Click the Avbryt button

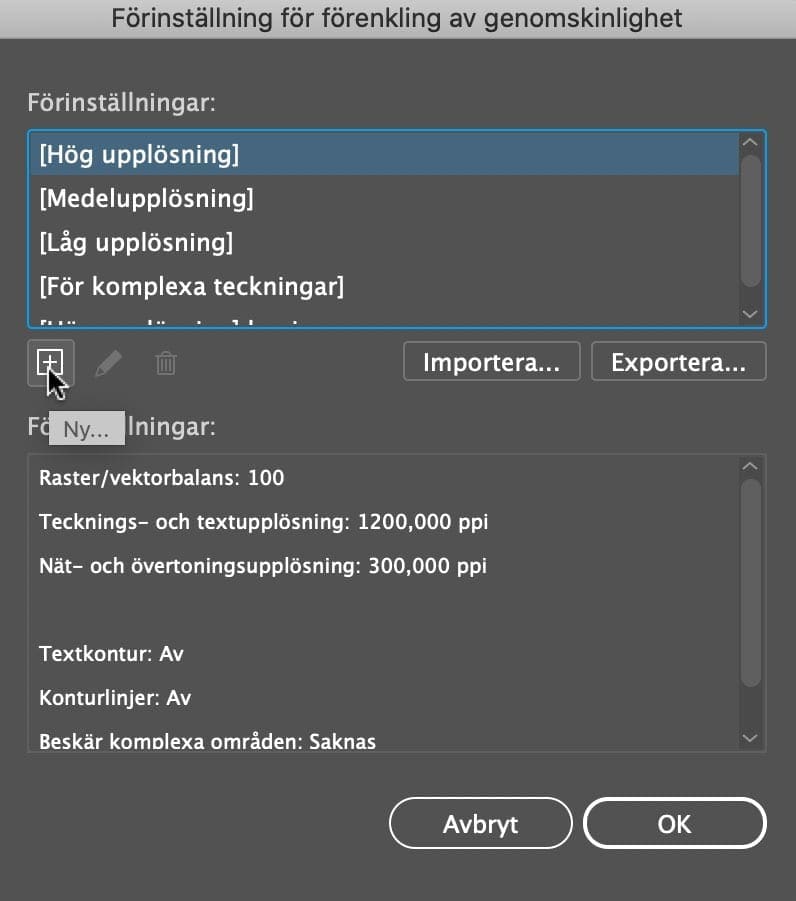(480, 823)
